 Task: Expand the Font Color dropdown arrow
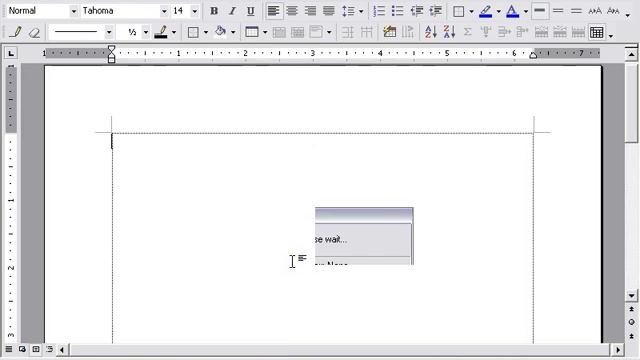526,11
